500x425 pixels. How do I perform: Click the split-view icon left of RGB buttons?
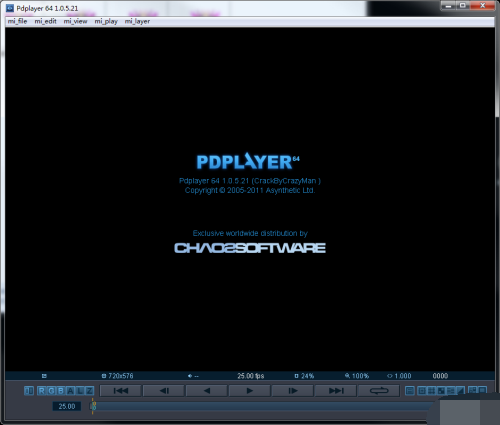pos(29,391)
